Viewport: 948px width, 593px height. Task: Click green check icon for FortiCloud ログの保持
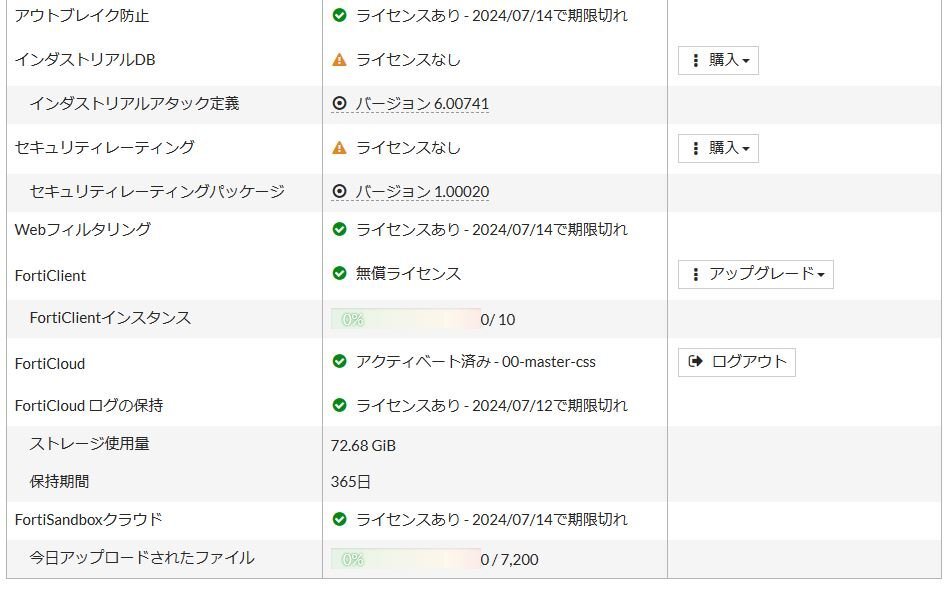coord(339,406)
